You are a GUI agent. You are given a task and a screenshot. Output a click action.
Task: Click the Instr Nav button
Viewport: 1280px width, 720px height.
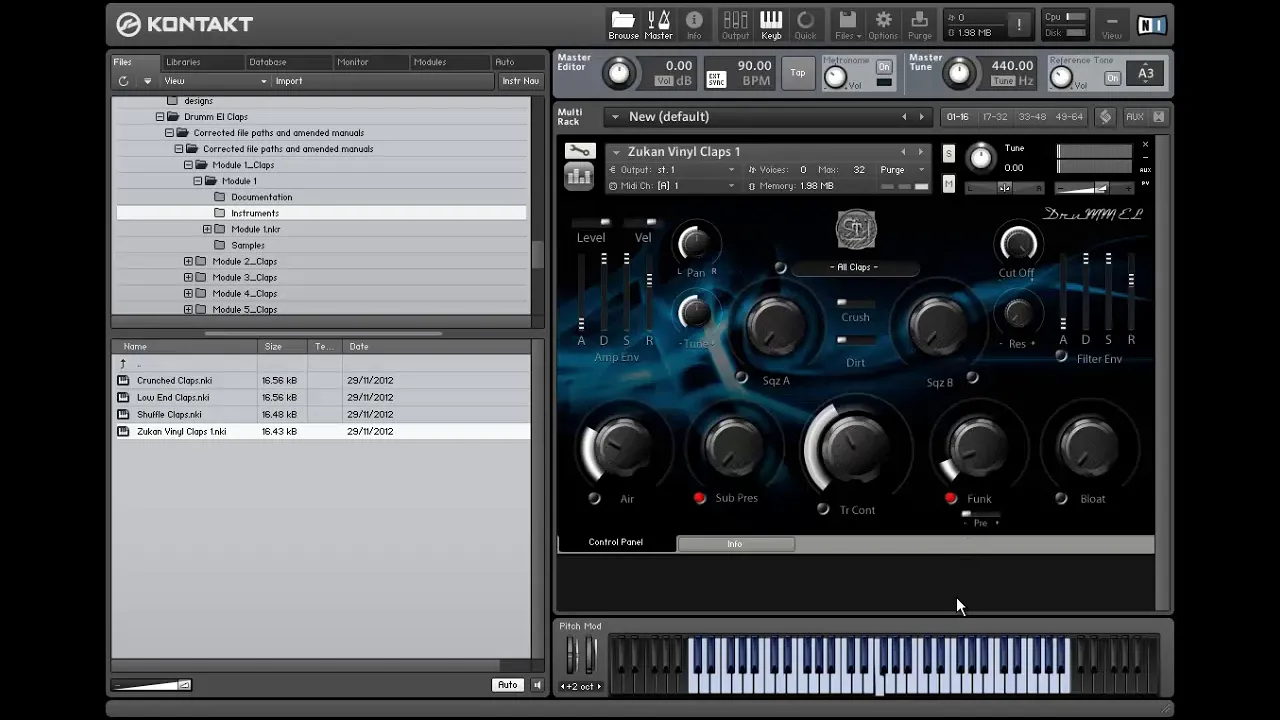(520, 81)
